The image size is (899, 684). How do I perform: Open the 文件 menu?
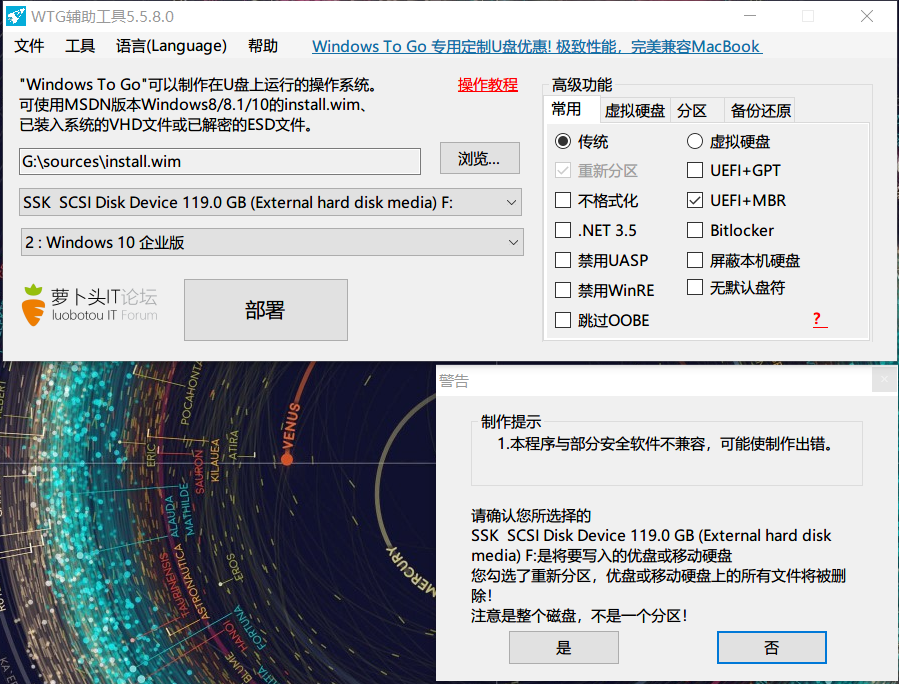[29, 46]
